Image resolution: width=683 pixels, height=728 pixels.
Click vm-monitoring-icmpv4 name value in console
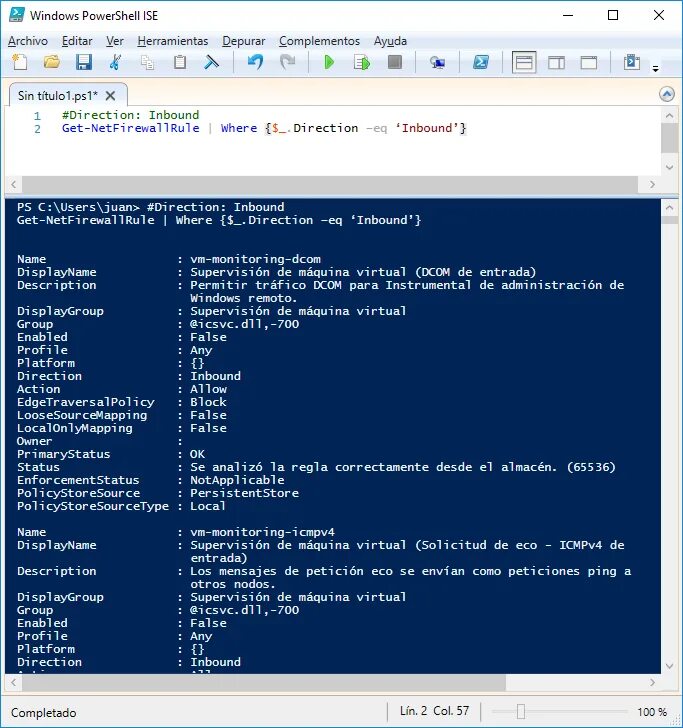click(x=262, y=532)
